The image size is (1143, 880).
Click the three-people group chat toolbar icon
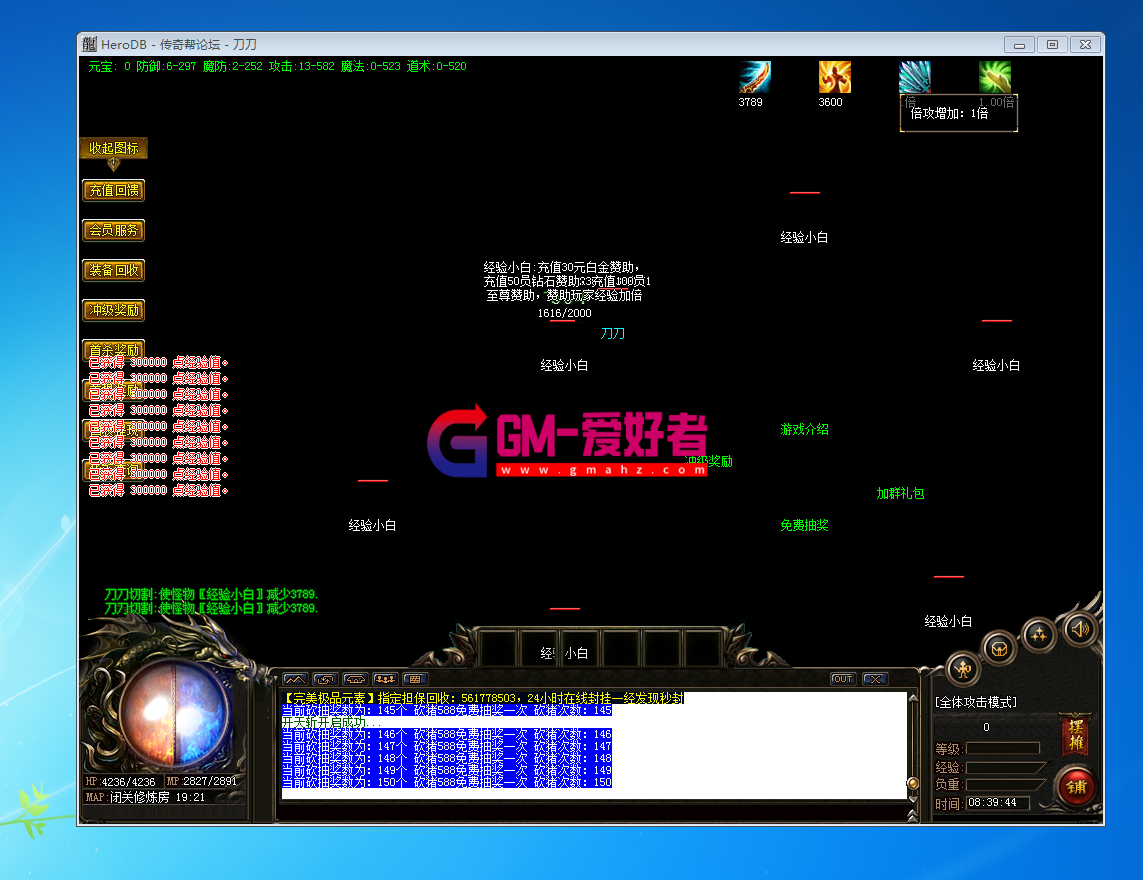tap(385, 679)
